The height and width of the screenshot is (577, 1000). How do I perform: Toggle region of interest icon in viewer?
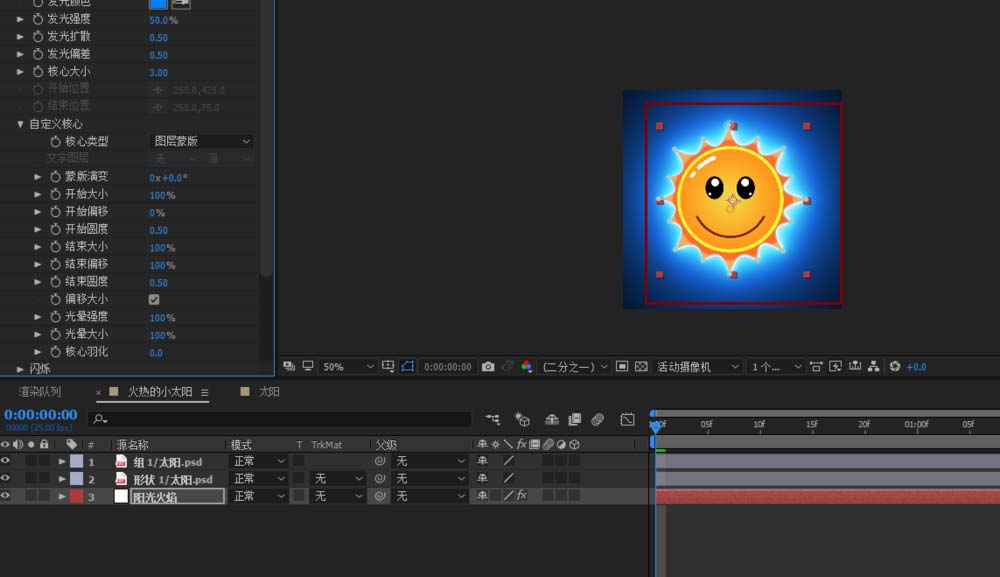point(621,367)
